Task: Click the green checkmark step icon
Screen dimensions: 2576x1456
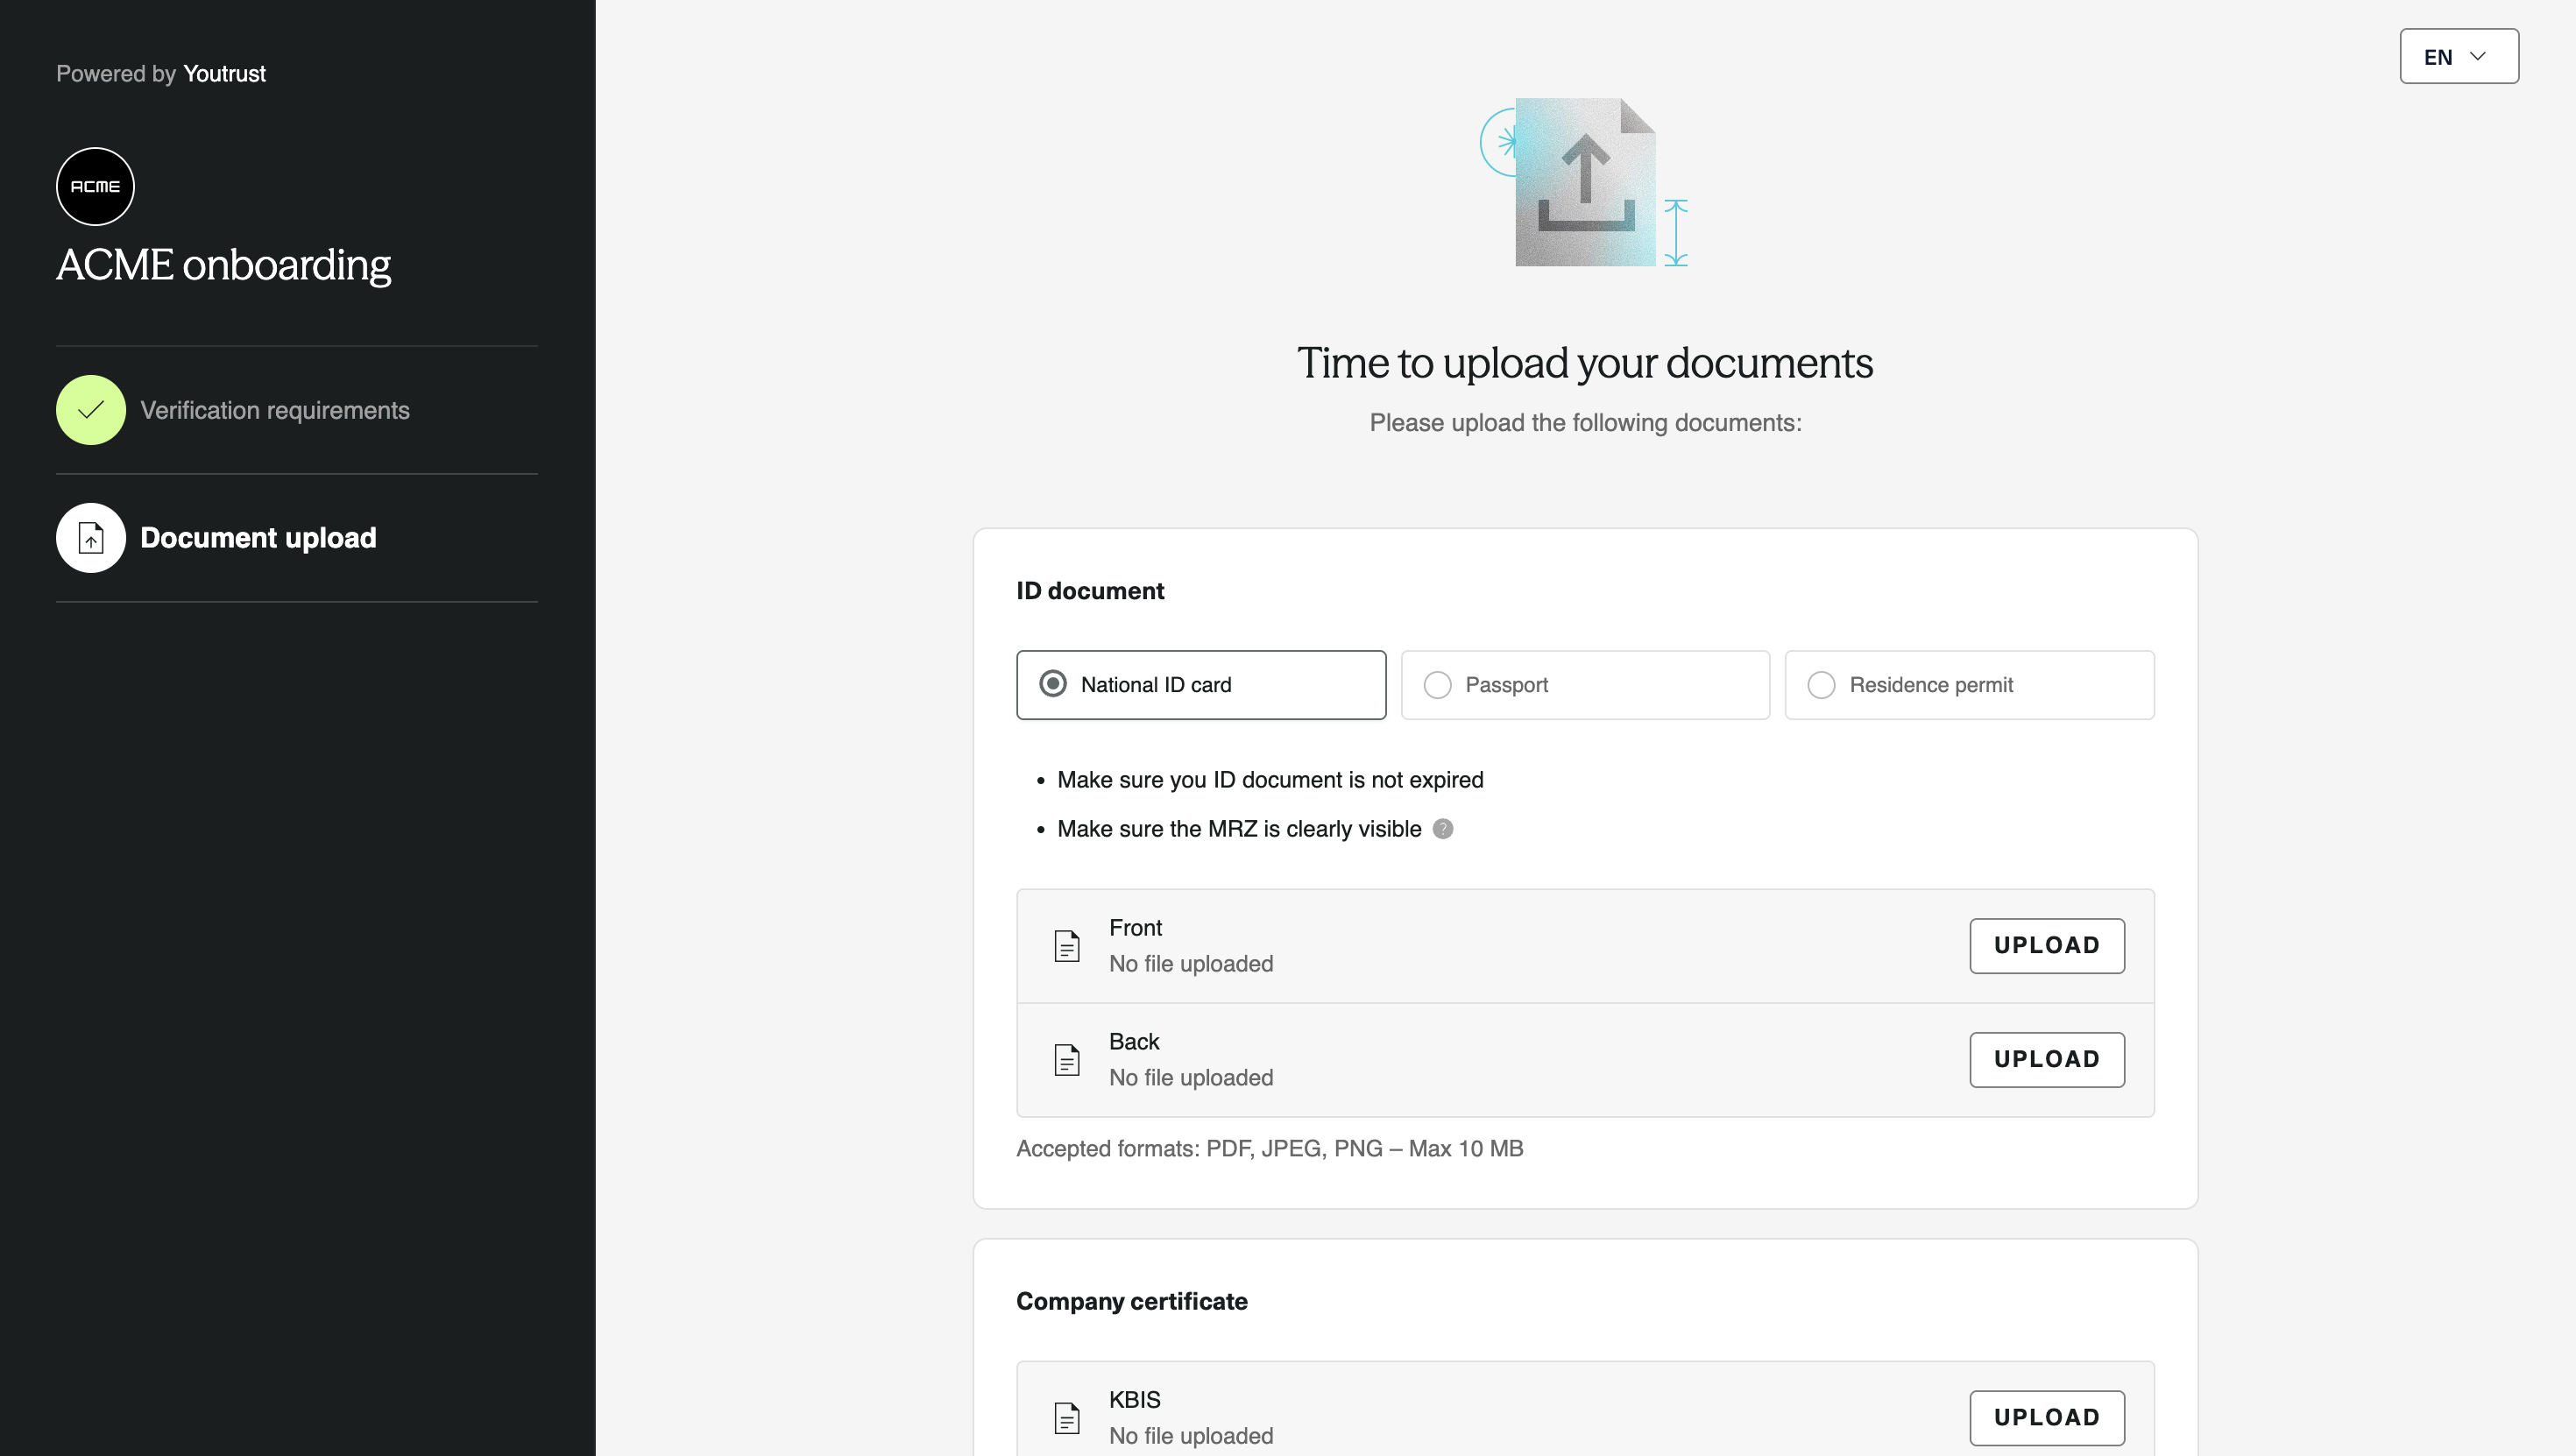Action: 91,410
